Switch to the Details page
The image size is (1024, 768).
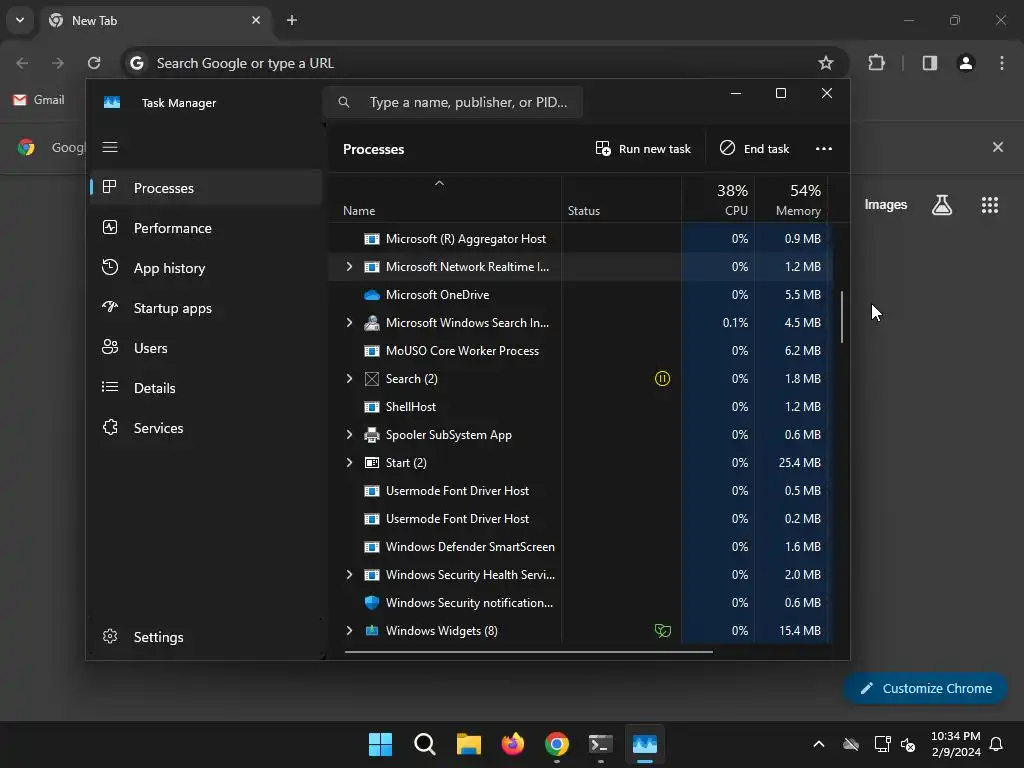(206, 388)
